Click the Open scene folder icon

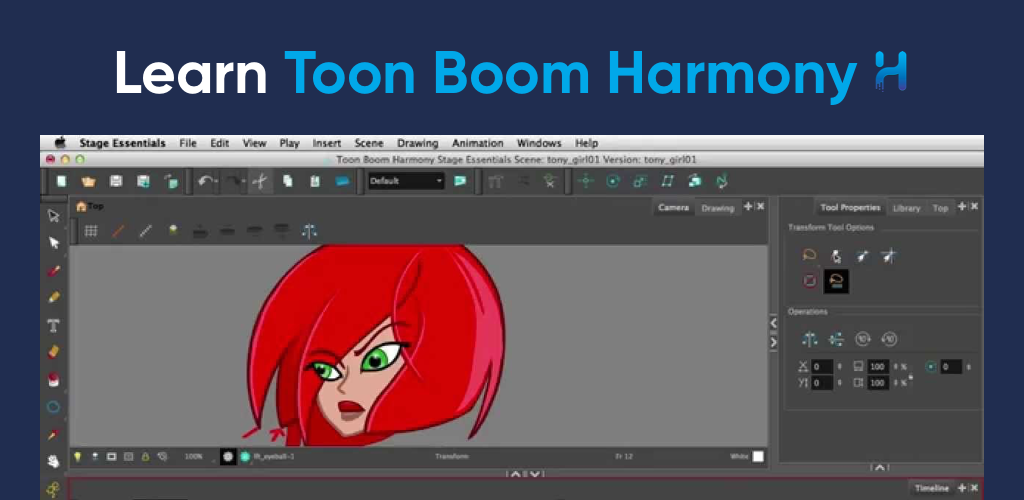[88, 181]
